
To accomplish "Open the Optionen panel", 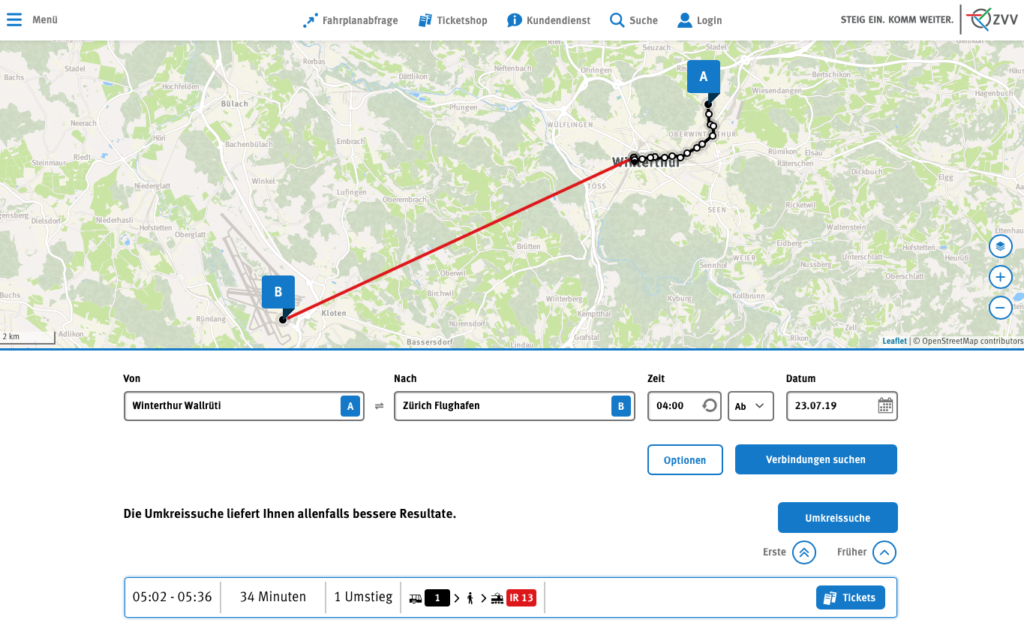I will click(x=685, y=460).
